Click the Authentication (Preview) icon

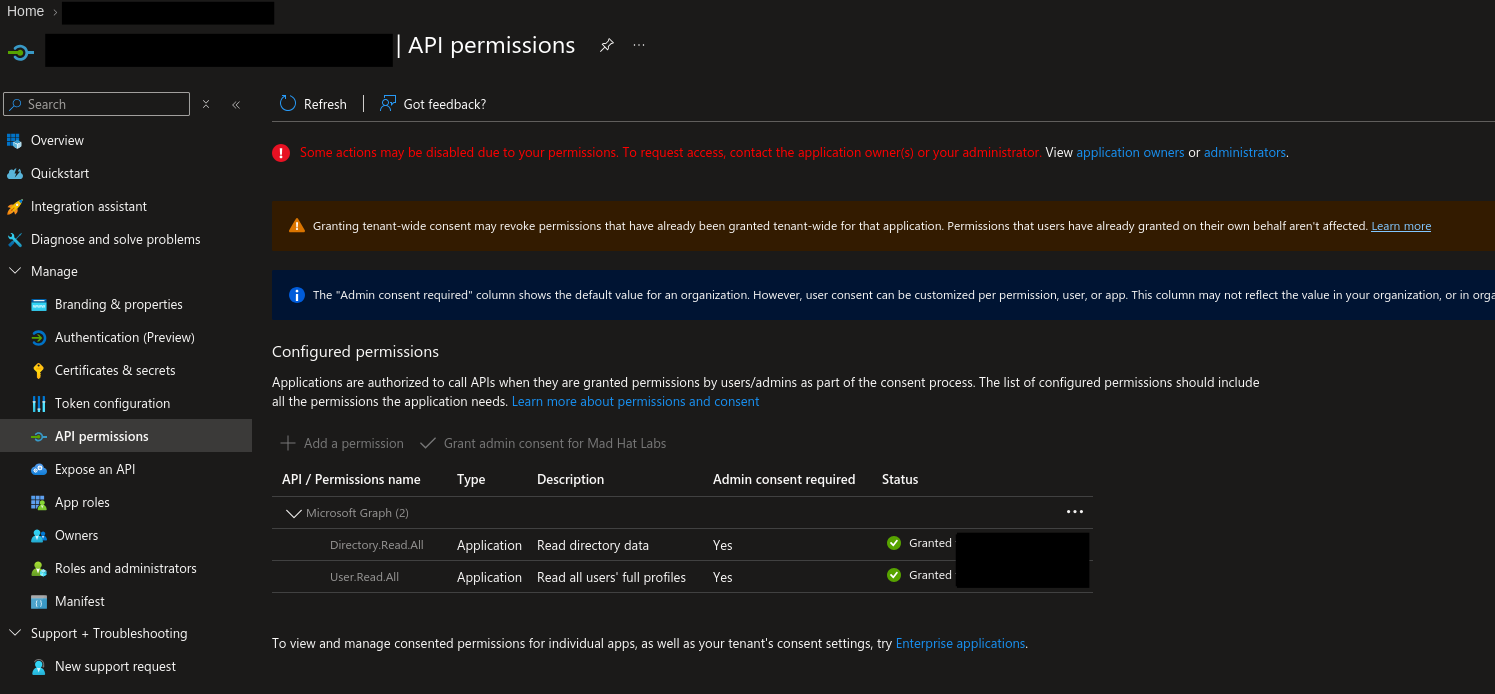[39, 337]
